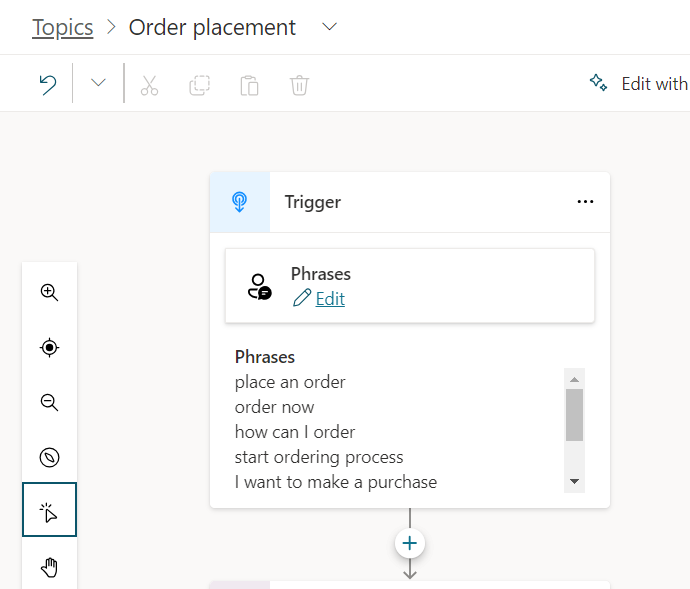690x589 pixels.
Task: Click the Cut scissors icon
Action: pos(150,85)
